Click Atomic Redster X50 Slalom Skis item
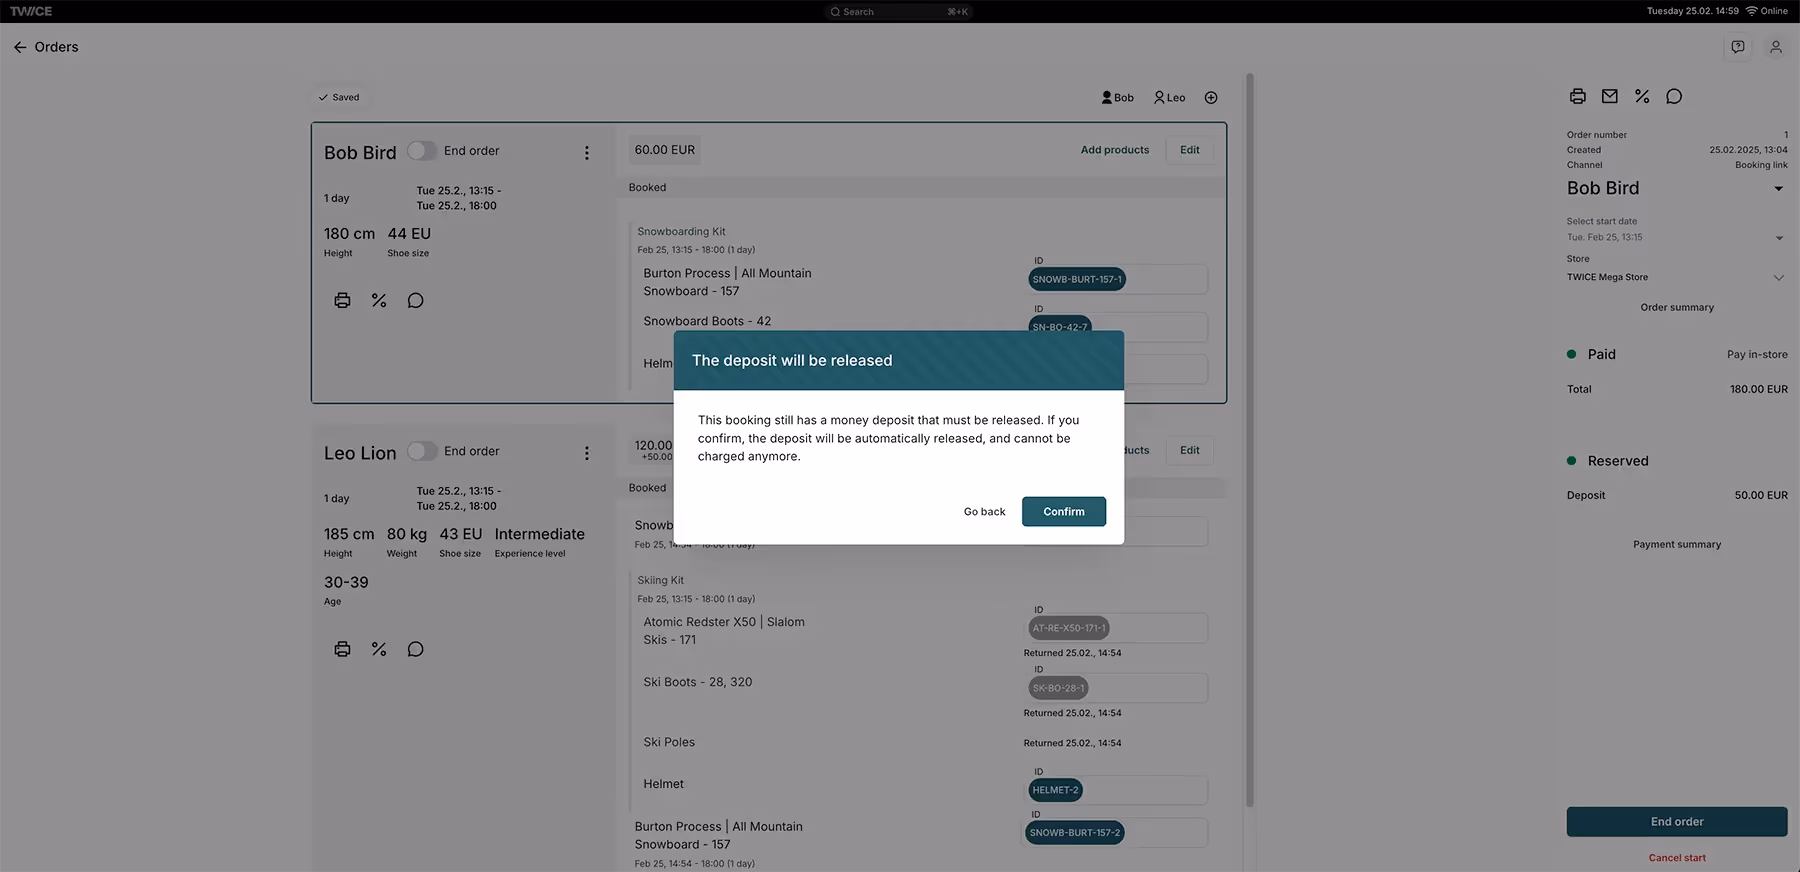1800x872 pixels. (x=724, y=631)
